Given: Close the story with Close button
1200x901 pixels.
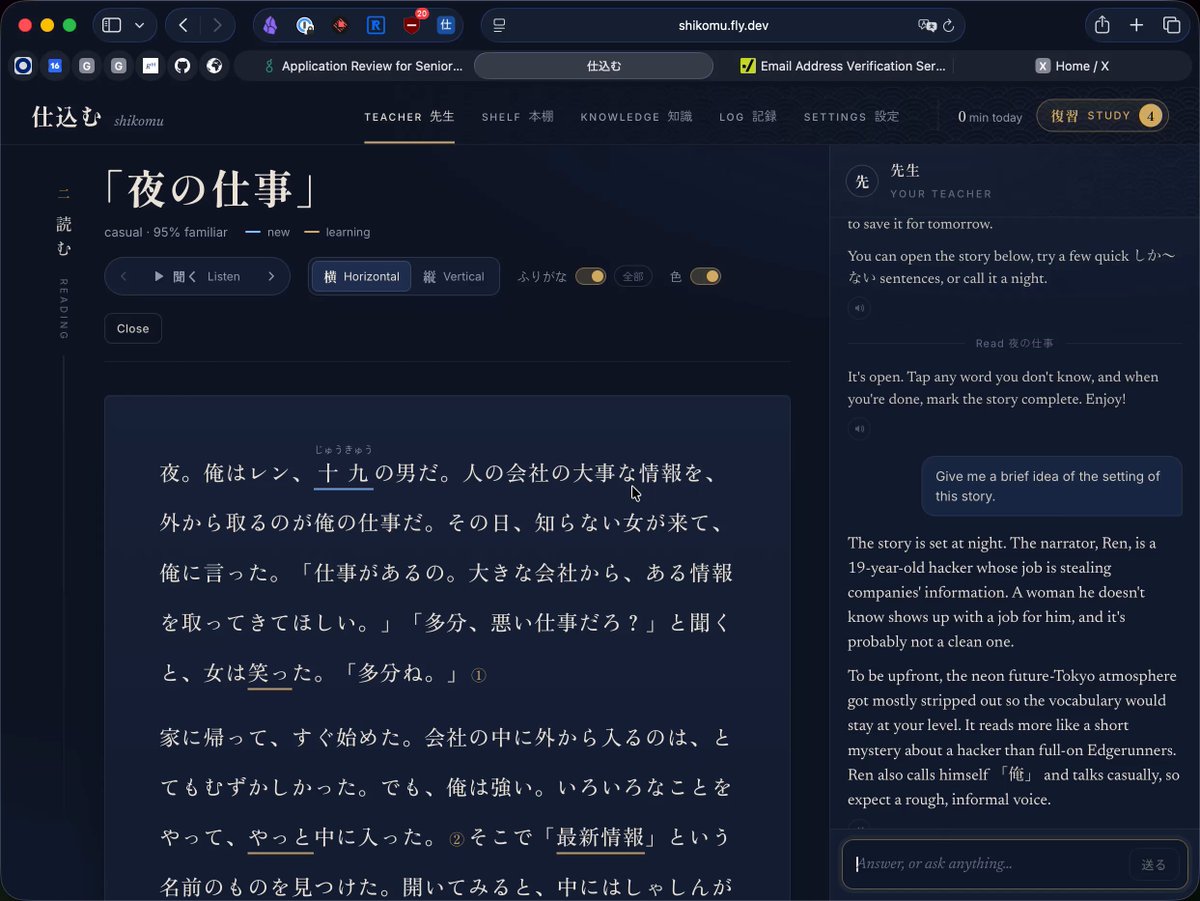Looking at the screenshot, I should pyautogui.click(x=133, y=329).
